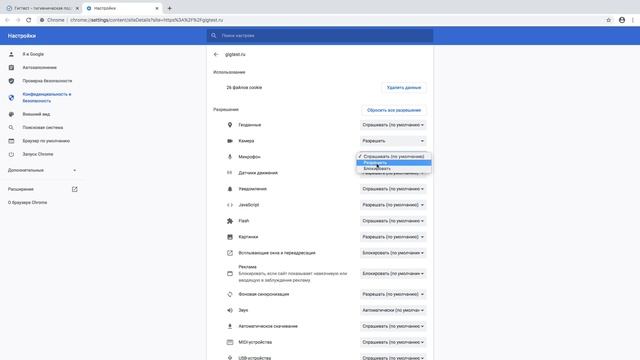Click the puzzle piece icon for Flash
This screenshot has height=360, width=640.
[x=230, y=221]
